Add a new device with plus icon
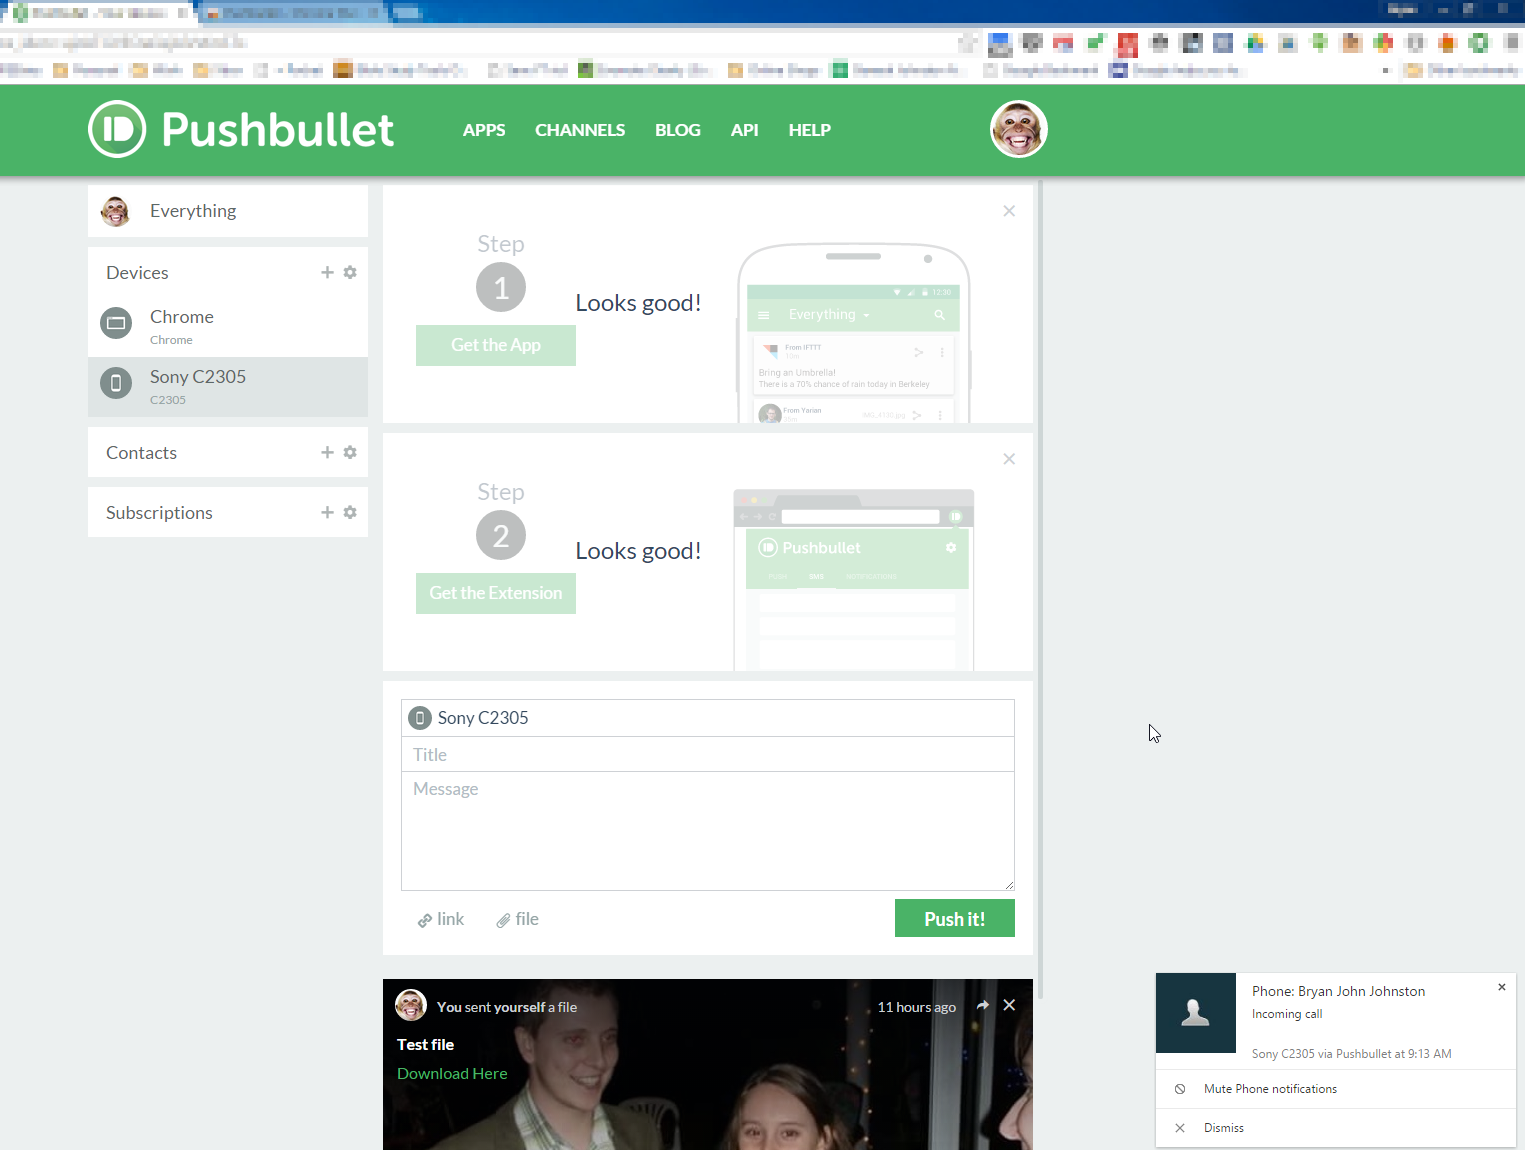The image size is (1525, 1150). (327, 272)
